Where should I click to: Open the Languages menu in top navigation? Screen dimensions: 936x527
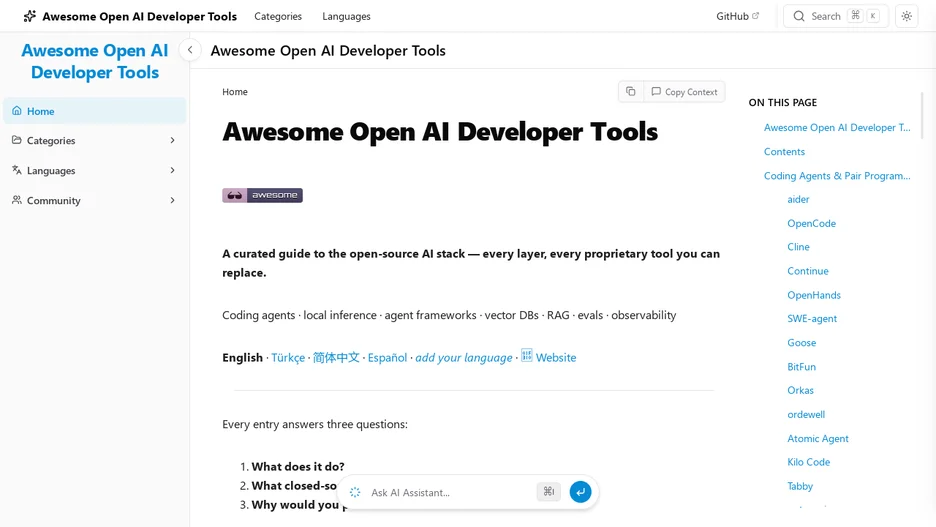(x=346, y=16)
